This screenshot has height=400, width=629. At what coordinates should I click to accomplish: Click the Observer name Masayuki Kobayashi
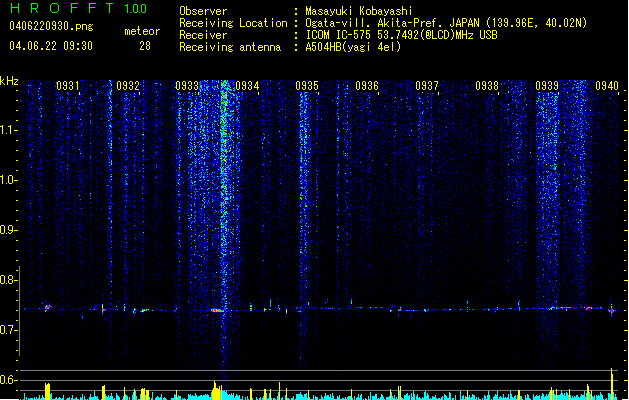click(359, 11)
